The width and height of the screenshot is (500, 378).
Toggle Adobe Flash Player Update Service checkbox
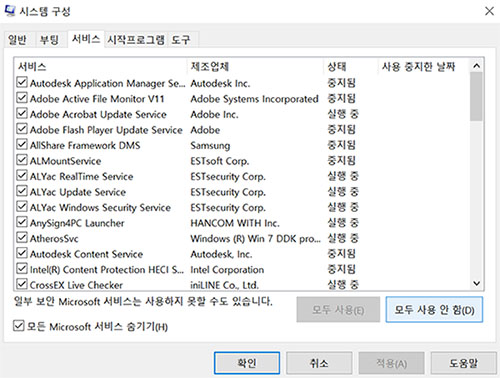(22, 129)
